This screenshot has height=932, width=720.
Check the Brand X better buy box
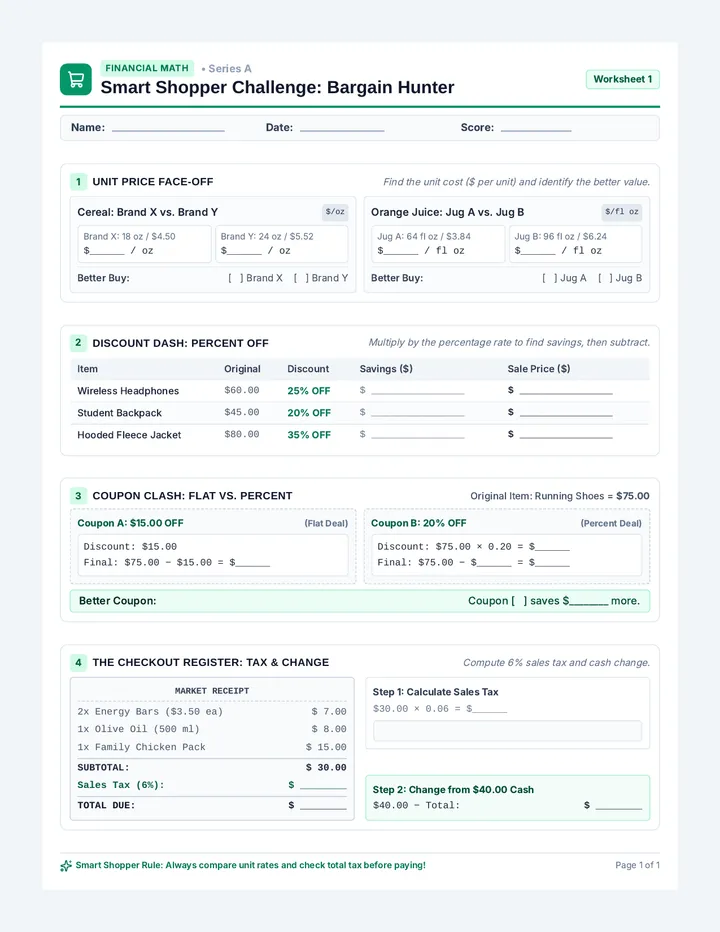235,278
